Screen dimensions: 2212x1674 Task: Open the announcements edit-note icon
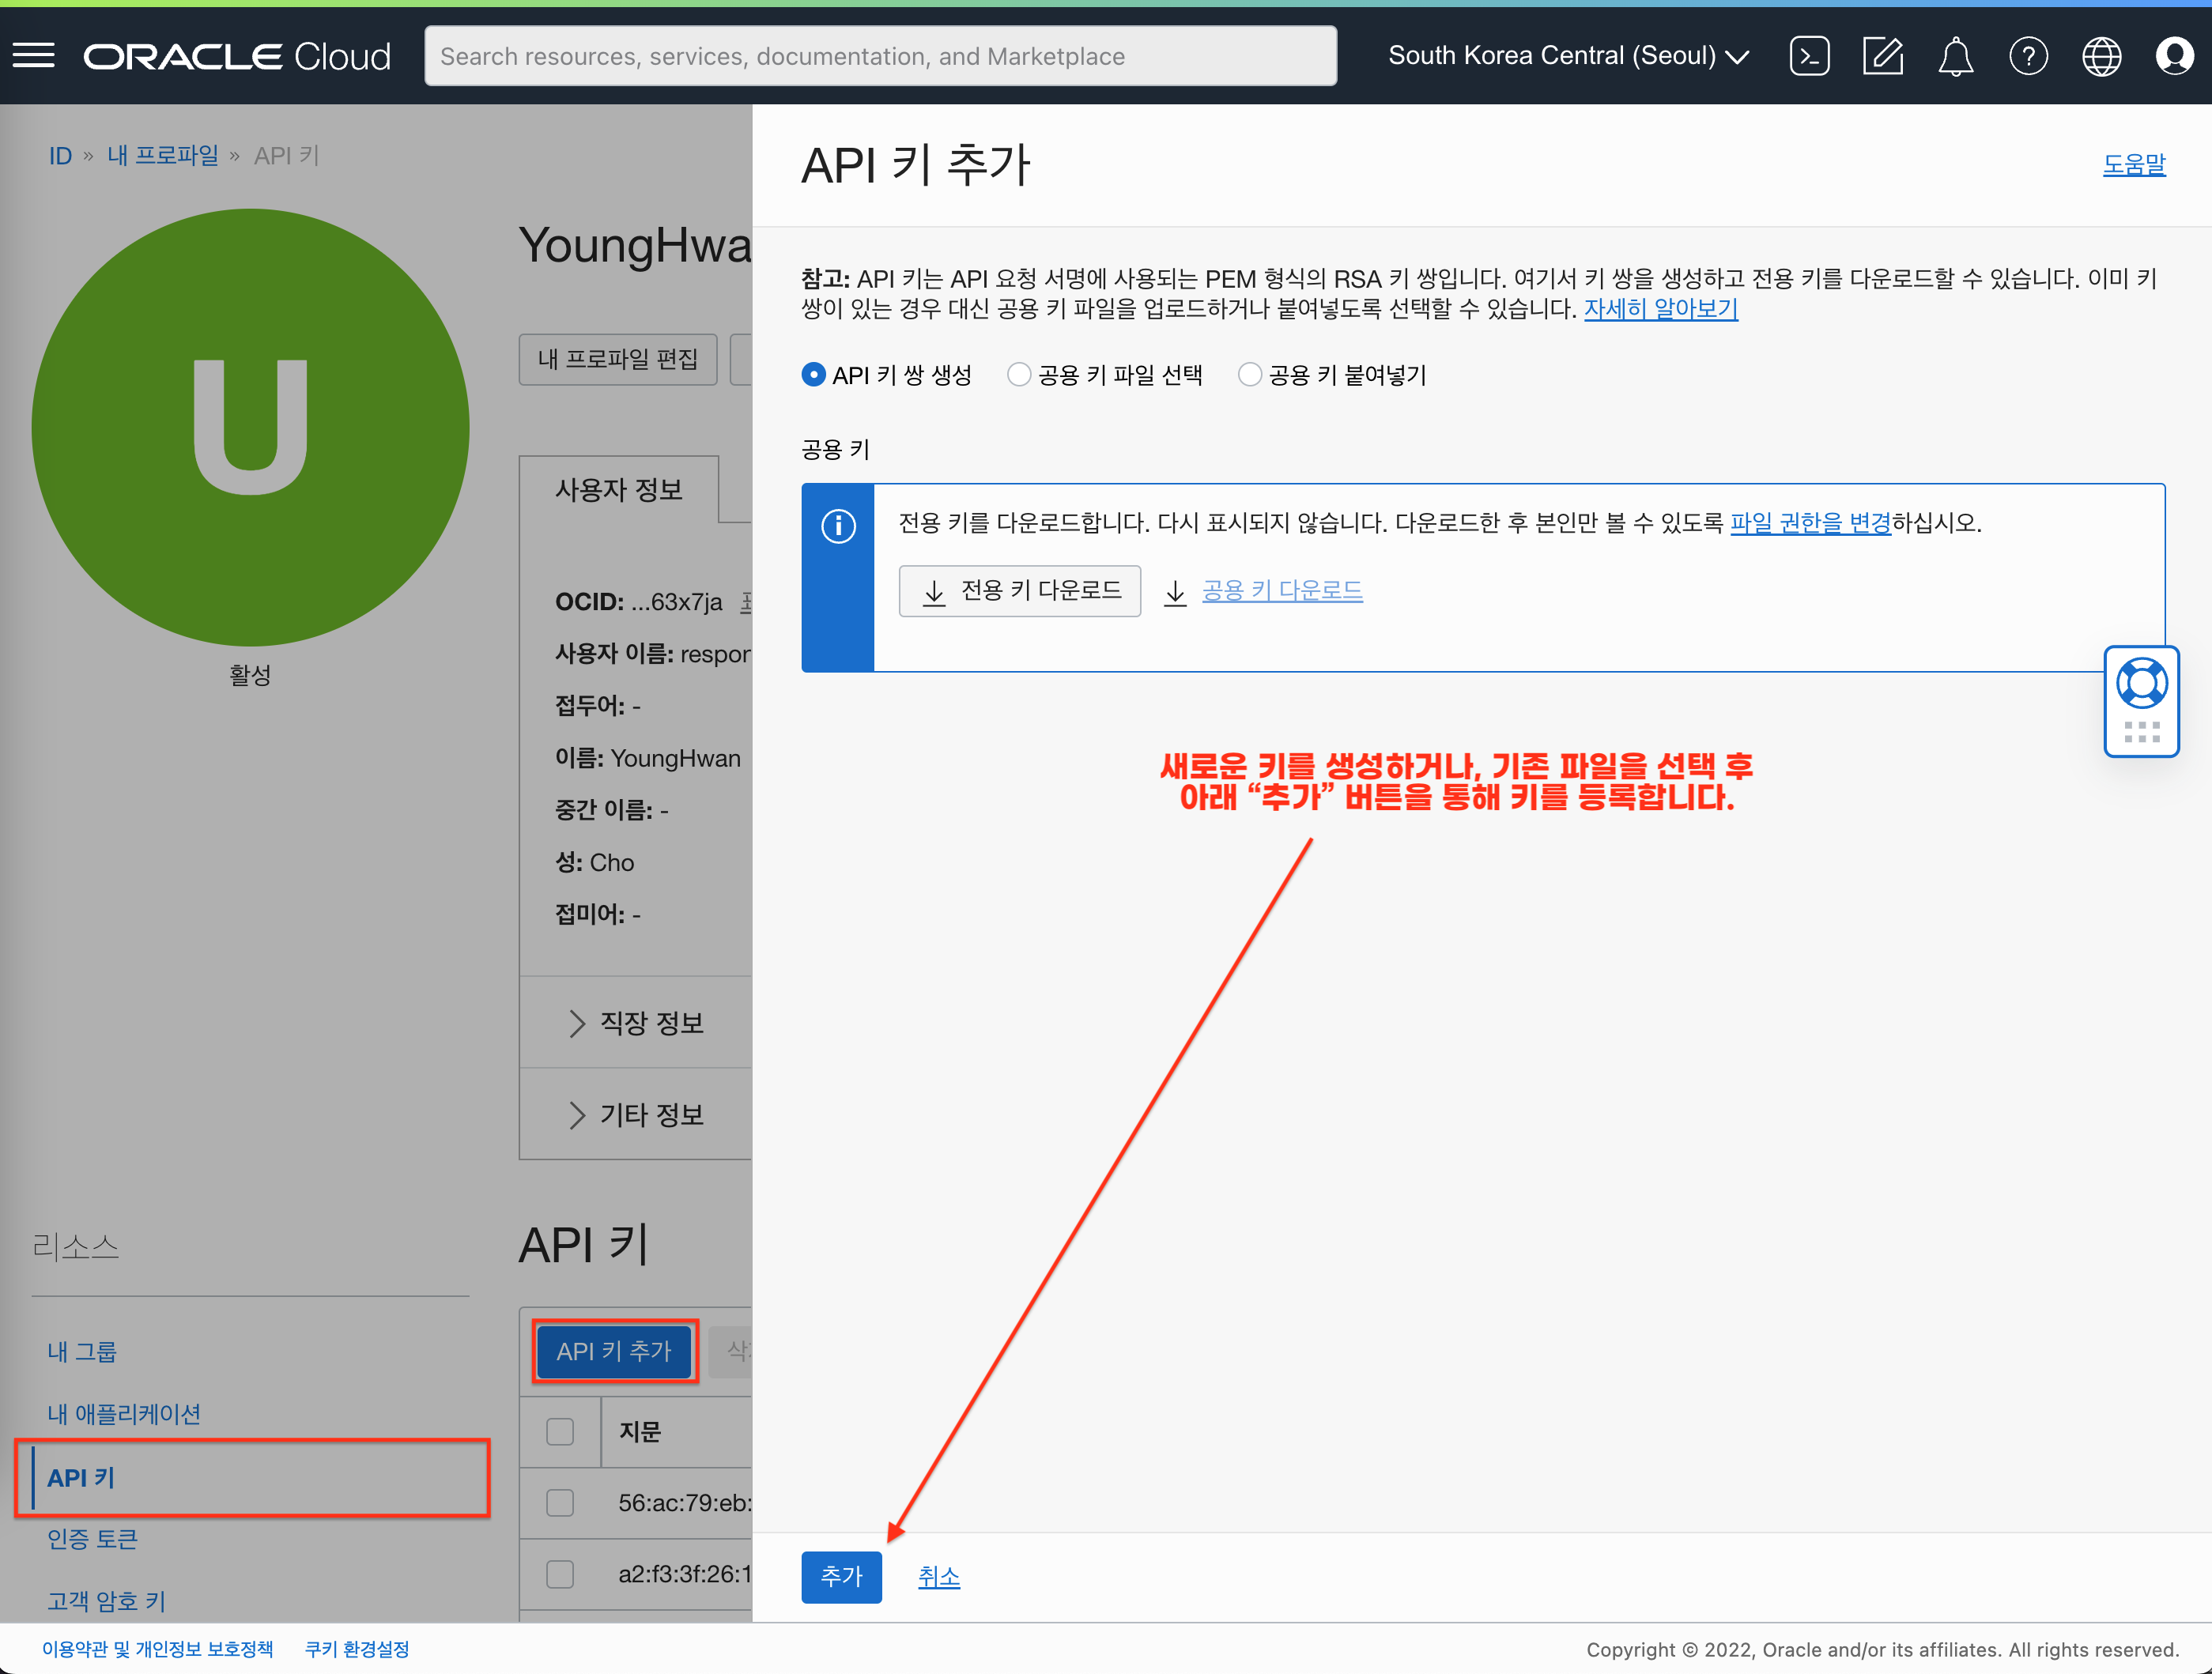click(1882, 56)
